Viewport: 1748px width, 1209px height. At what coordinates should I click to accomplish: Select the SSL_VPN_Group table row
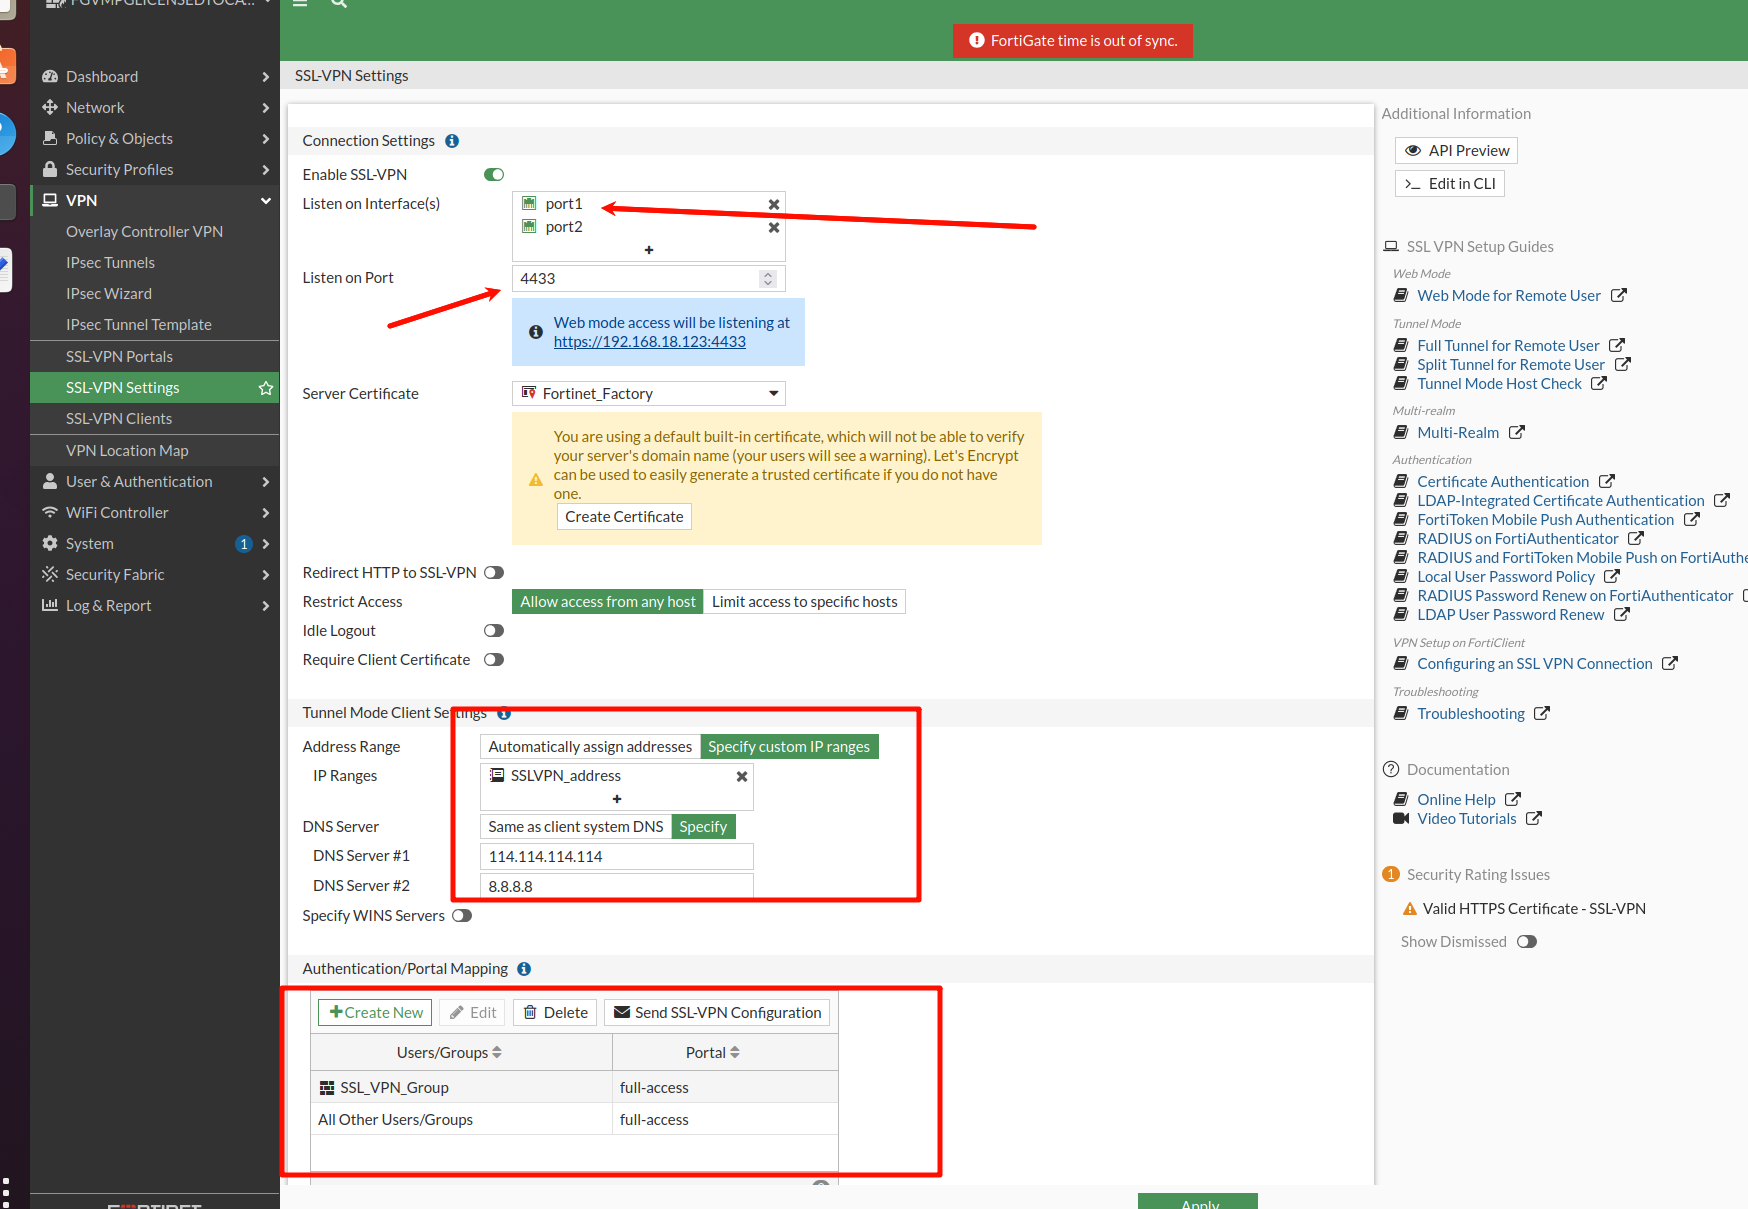[x=574, y=1088]
